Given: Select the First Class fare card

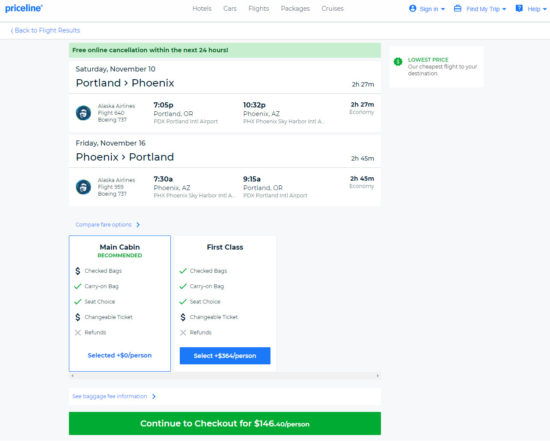Looking at the screenshot, I should [225, 303].
